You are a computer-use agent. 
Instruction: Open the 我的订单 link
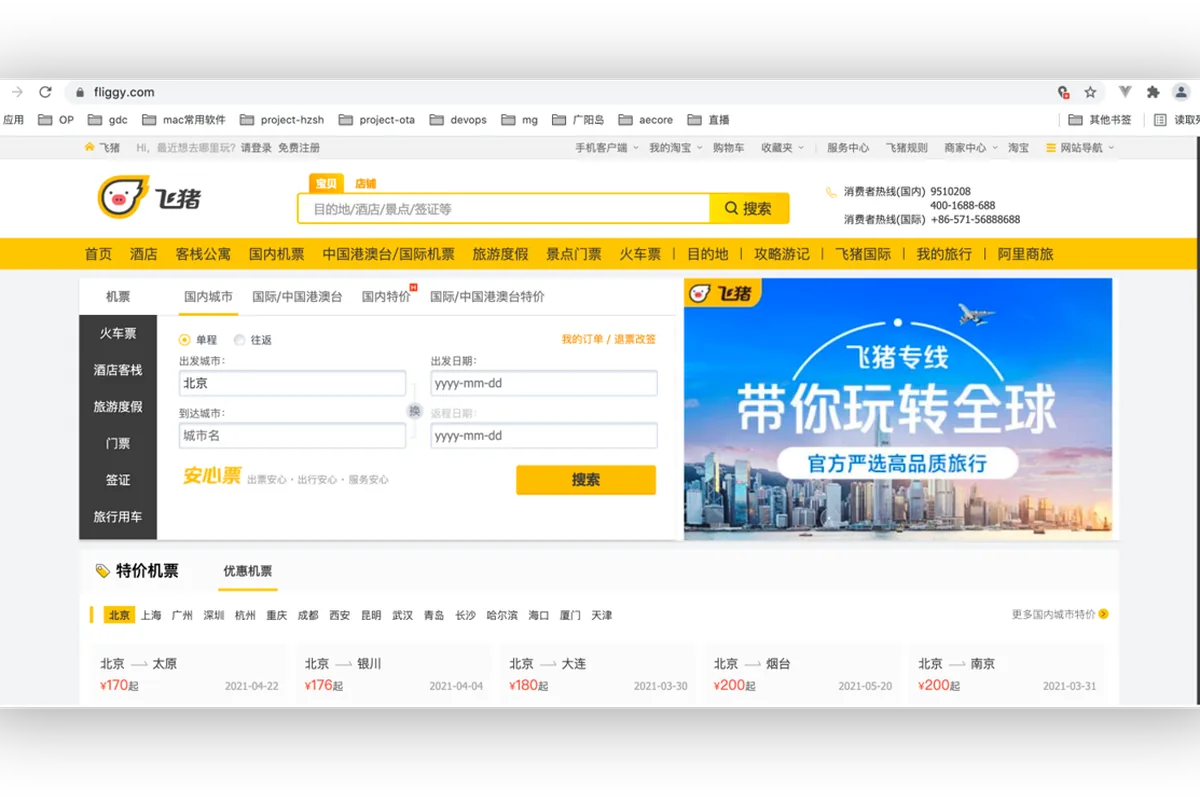[581, 340]
